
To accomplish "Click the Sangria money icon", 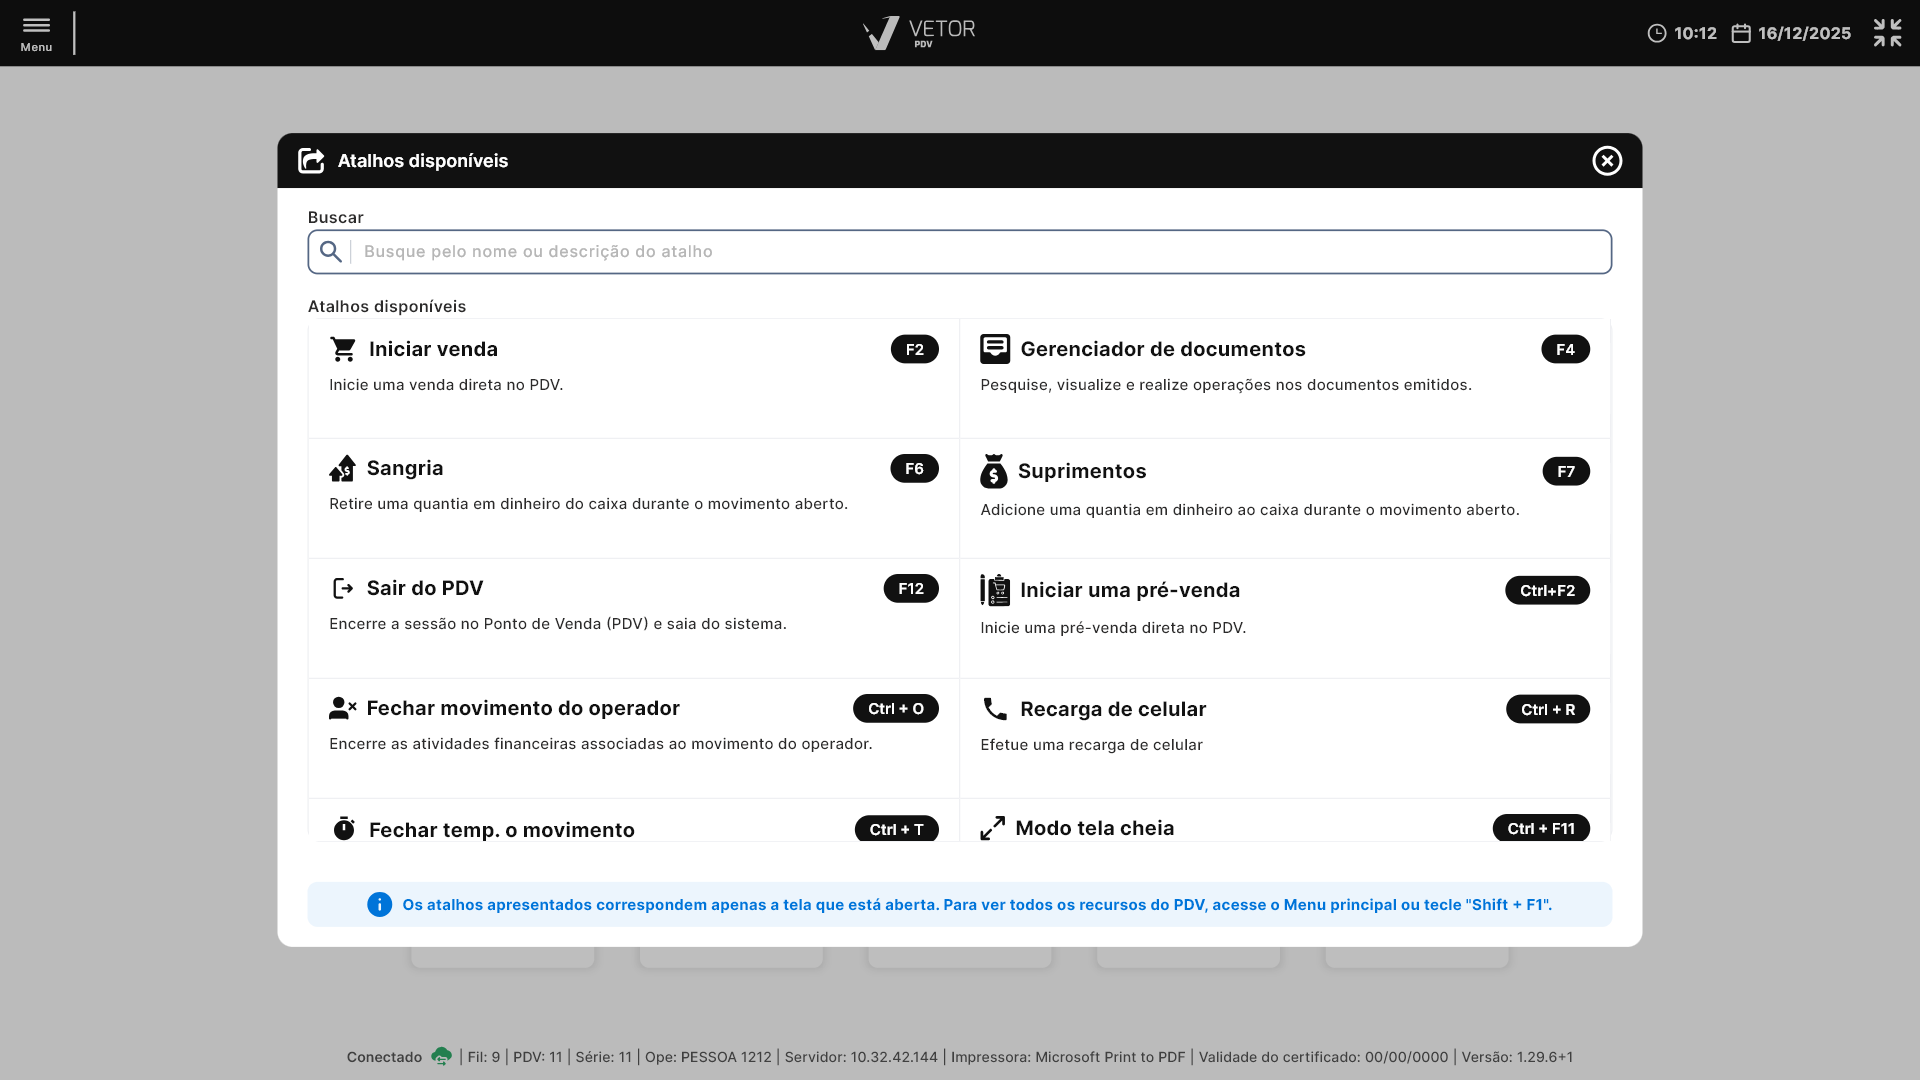I will tap(342, 468).
